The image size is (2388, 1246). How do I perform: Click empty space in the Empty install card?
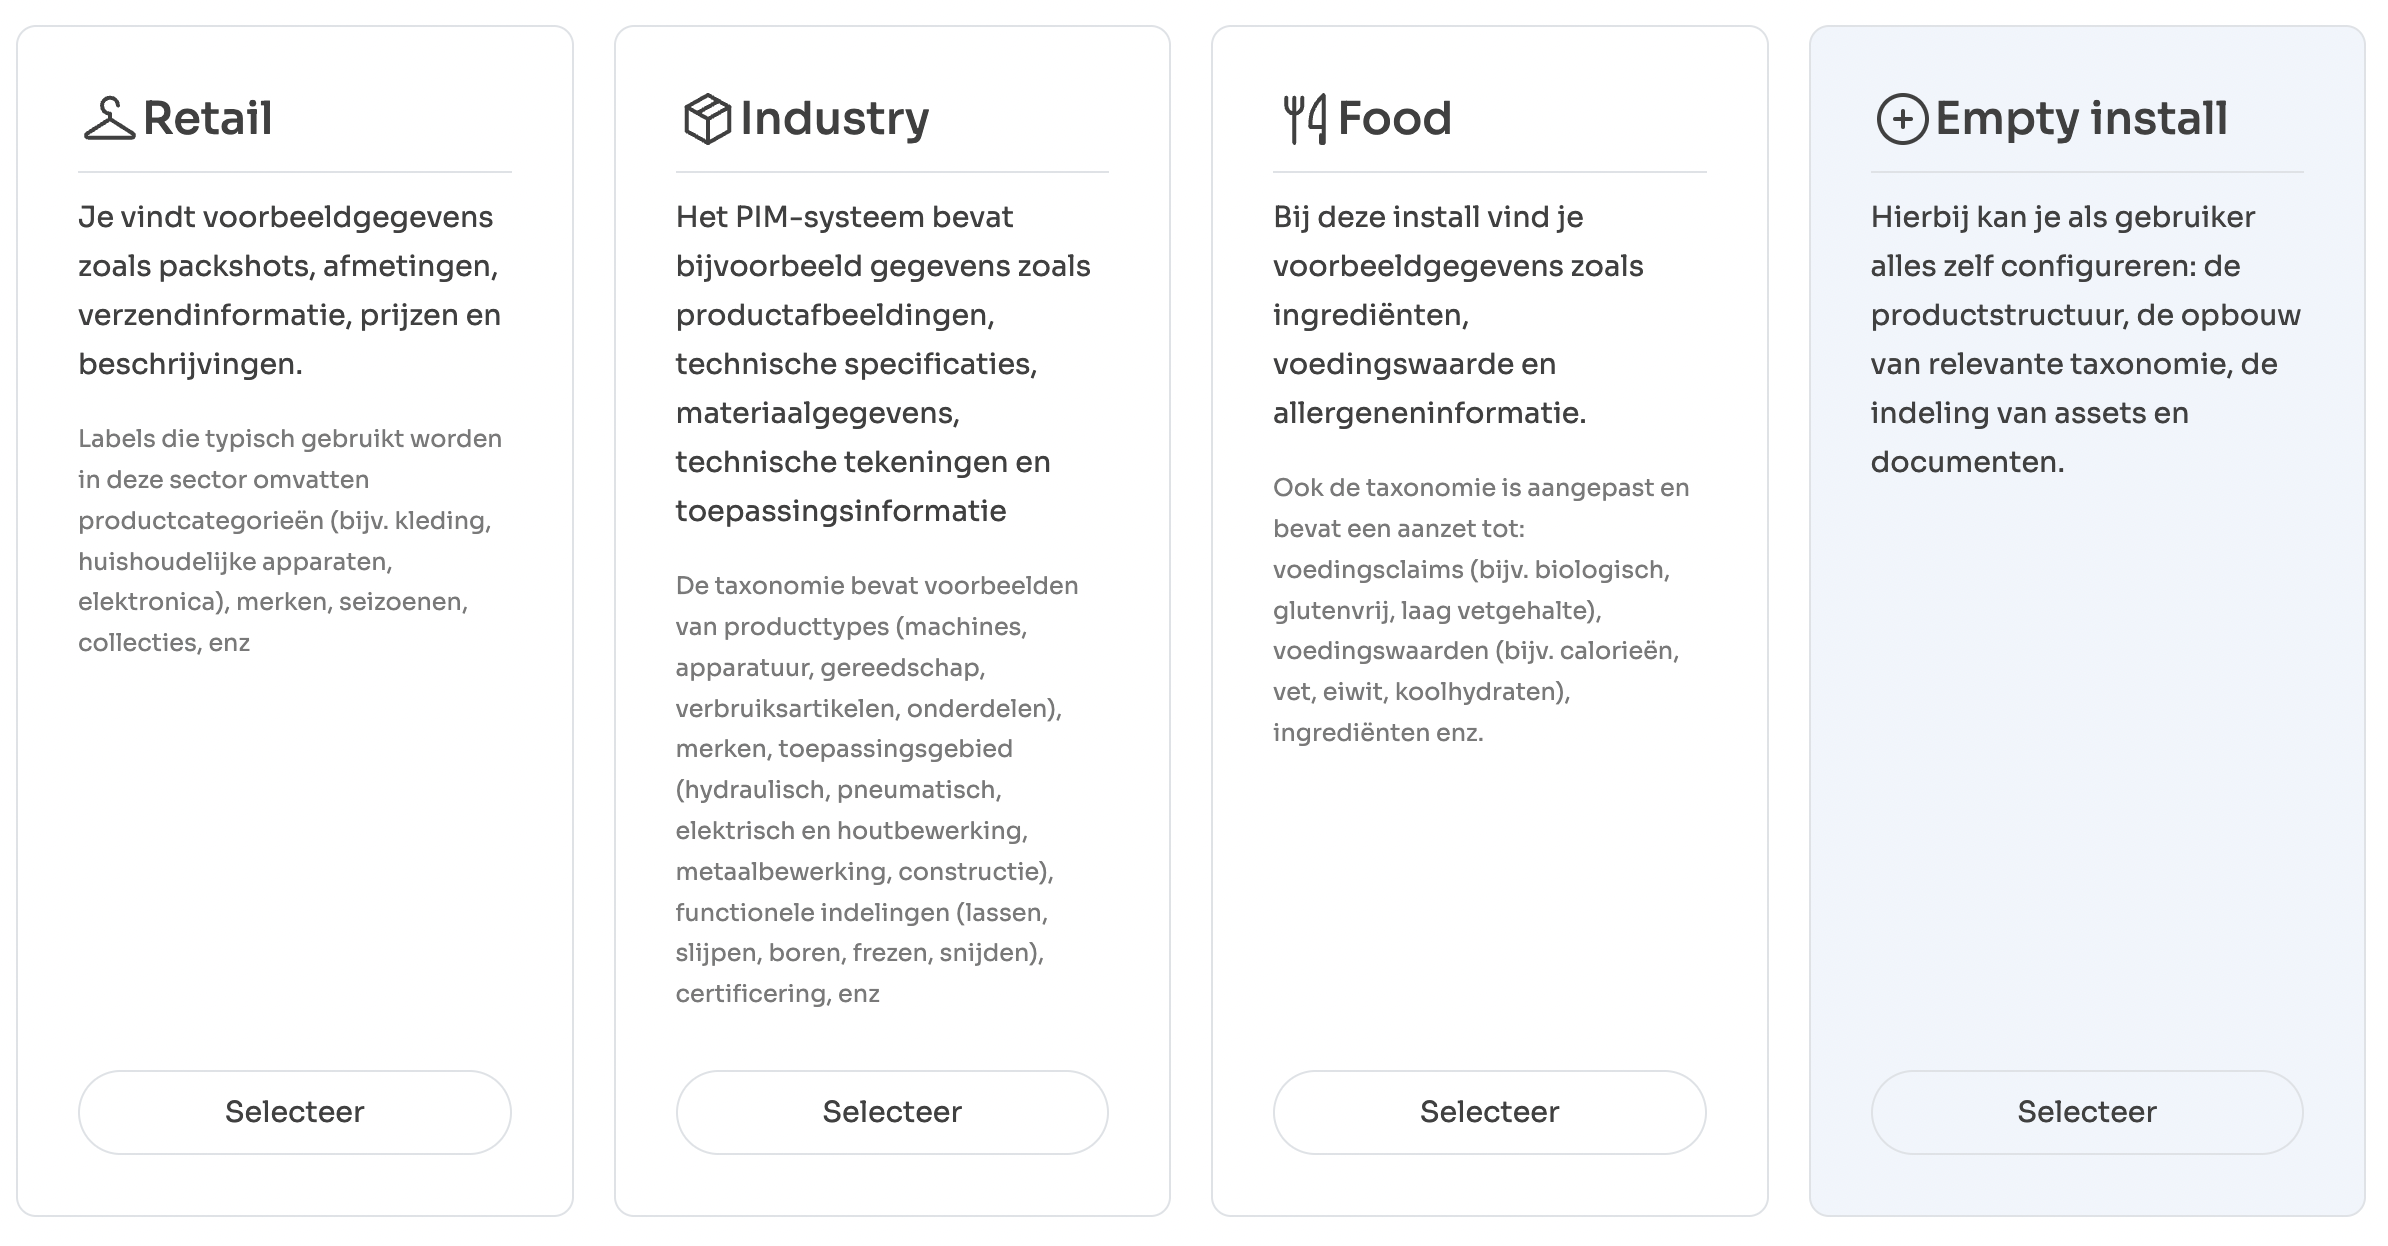pos(2086,780)
